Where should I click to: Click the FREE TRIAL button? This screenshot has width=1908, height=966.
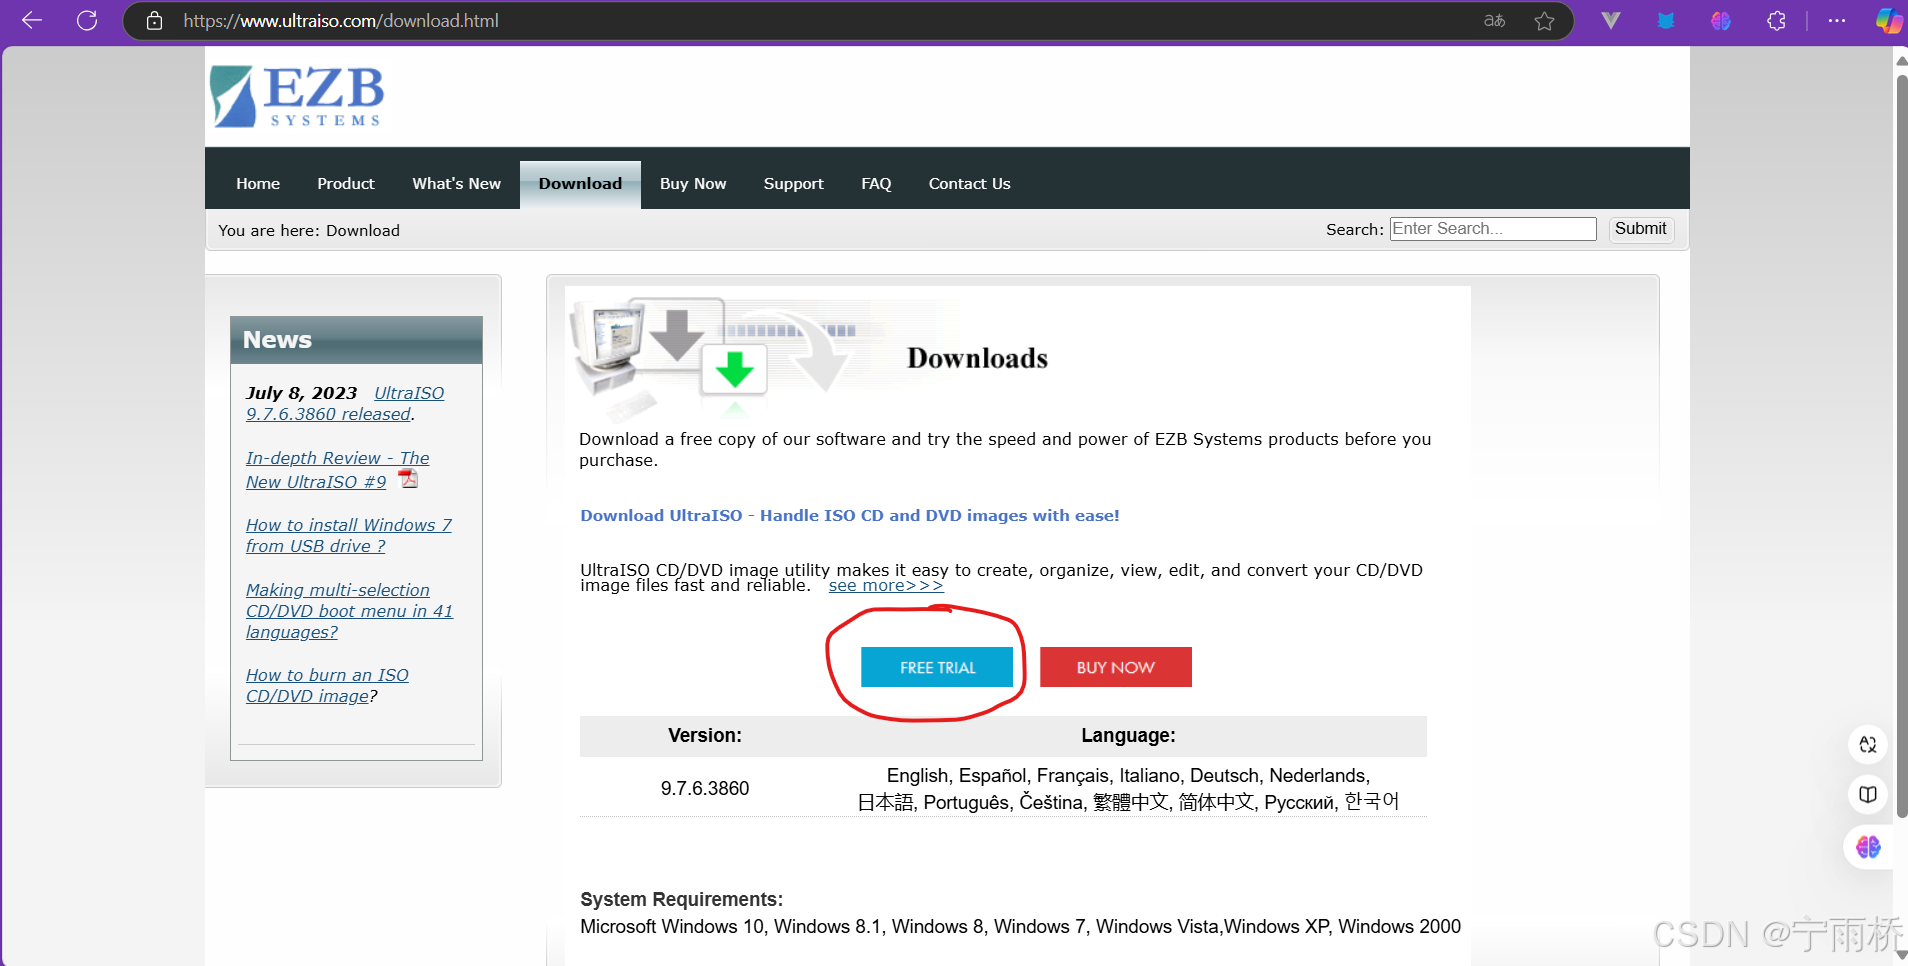(937, 667)
